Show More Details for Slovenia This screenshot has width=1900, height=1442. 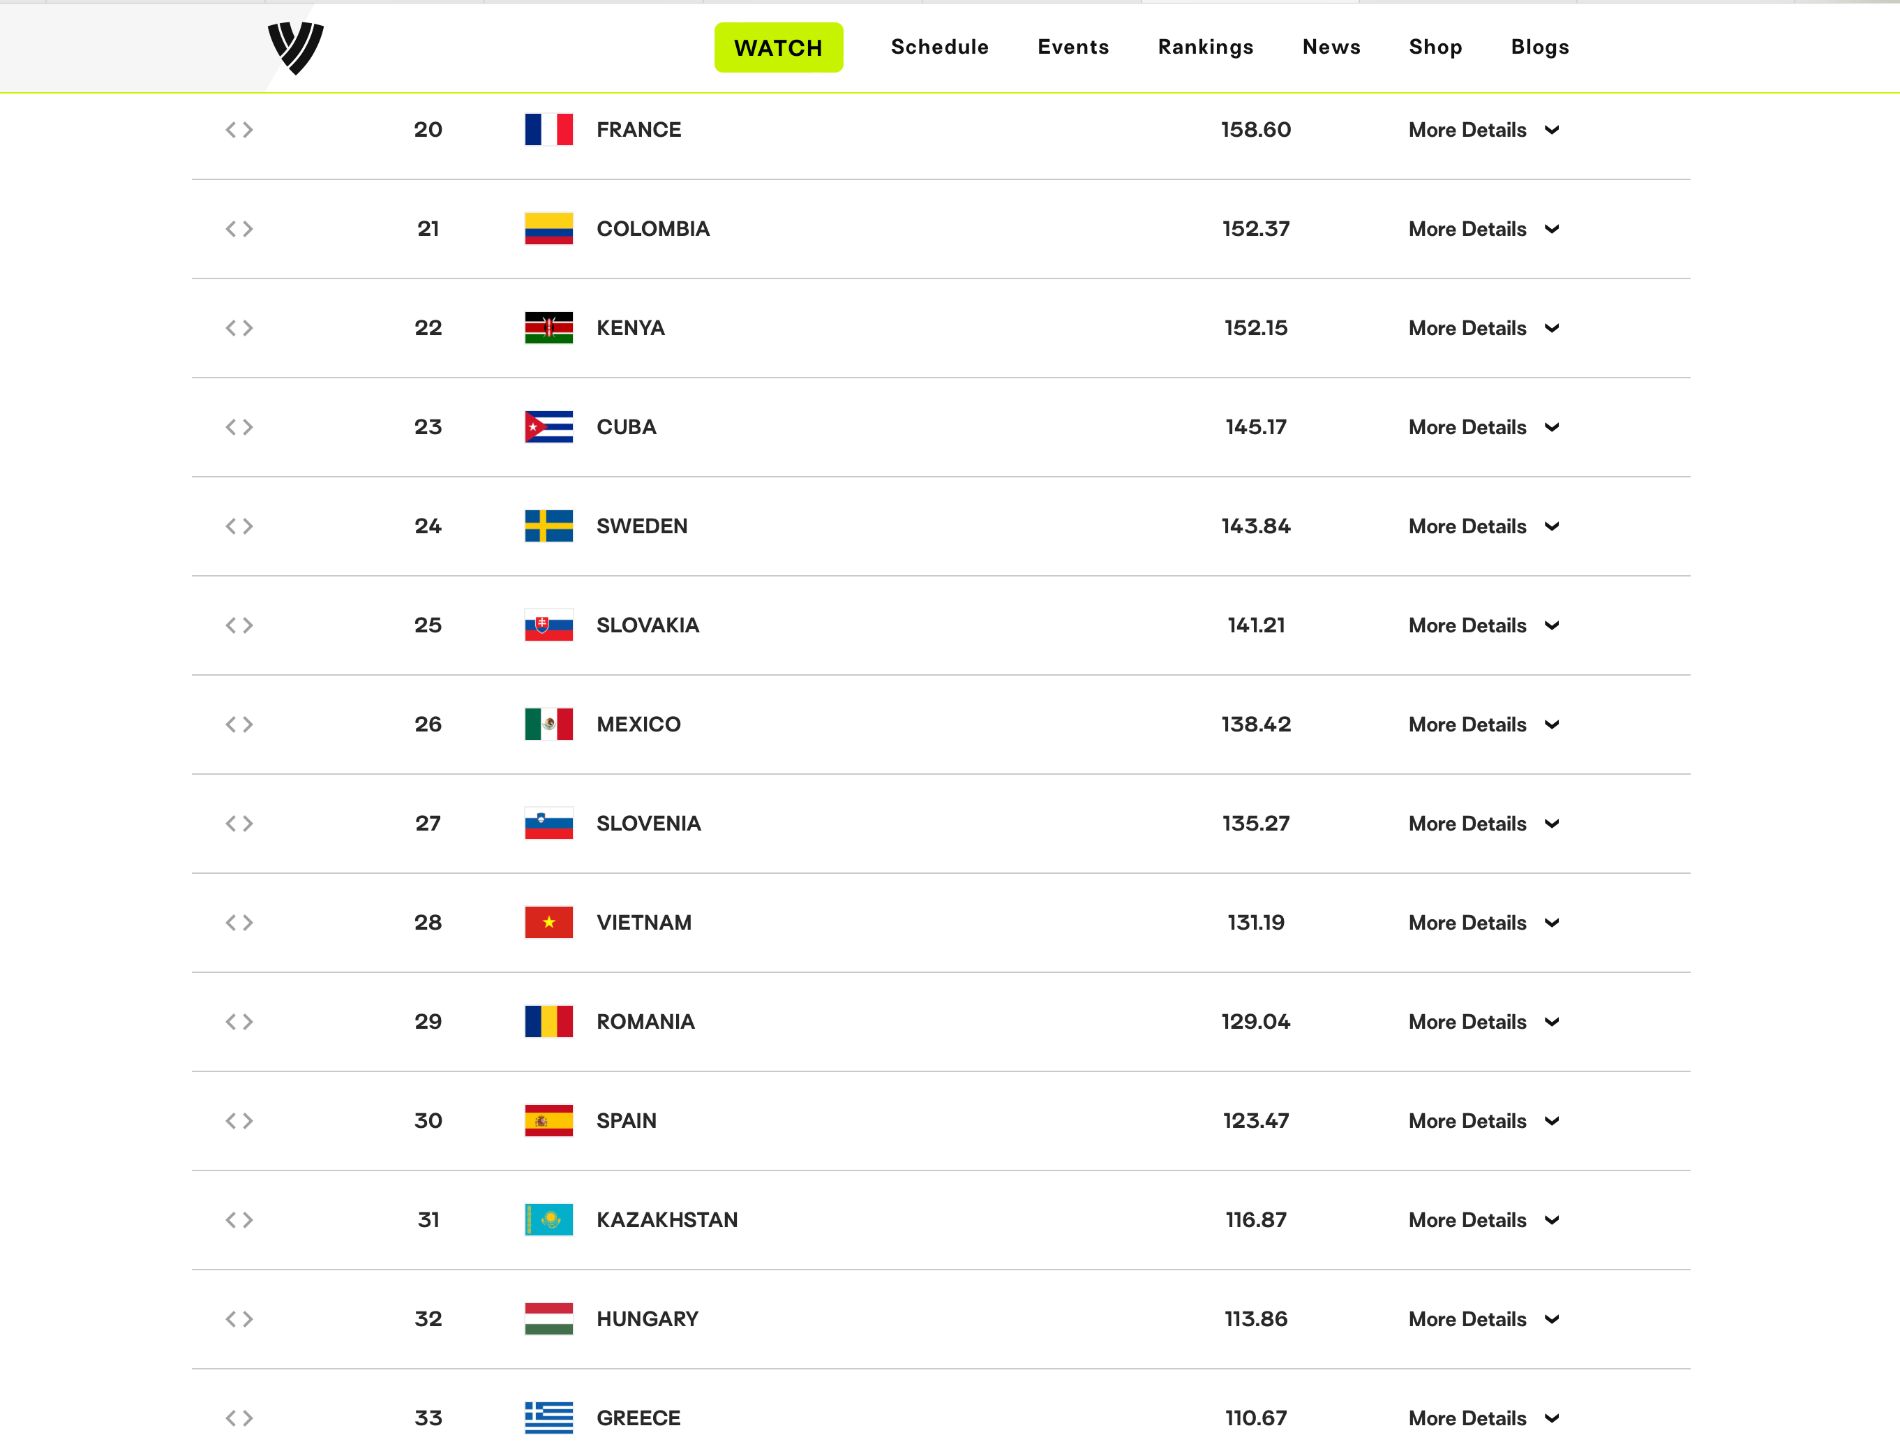(x=1484, y=824)
